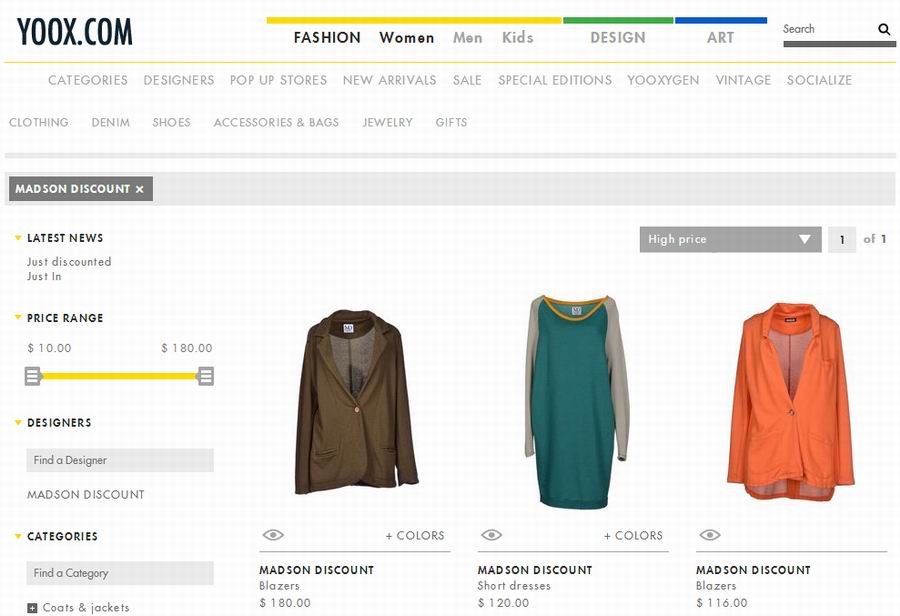
Task: Switch to the Women tab
Action: (406, 38)
